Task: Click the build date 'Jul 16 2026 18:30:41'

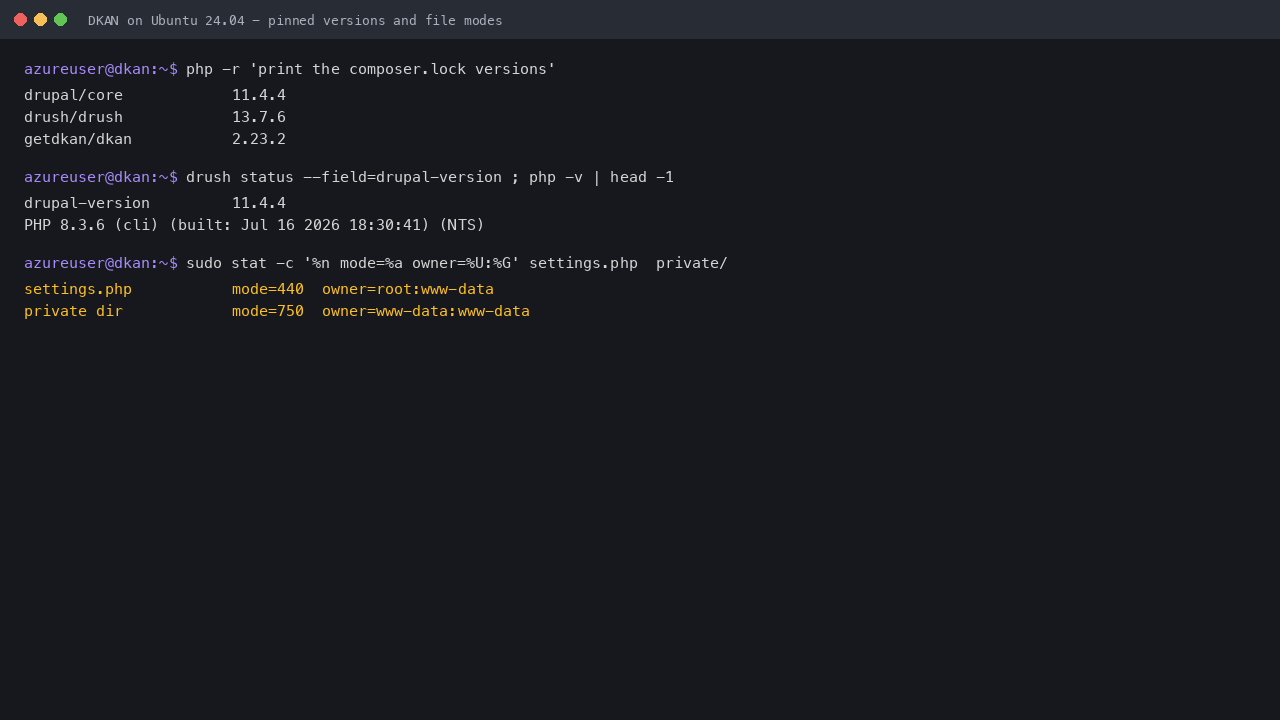Action: 331,225
